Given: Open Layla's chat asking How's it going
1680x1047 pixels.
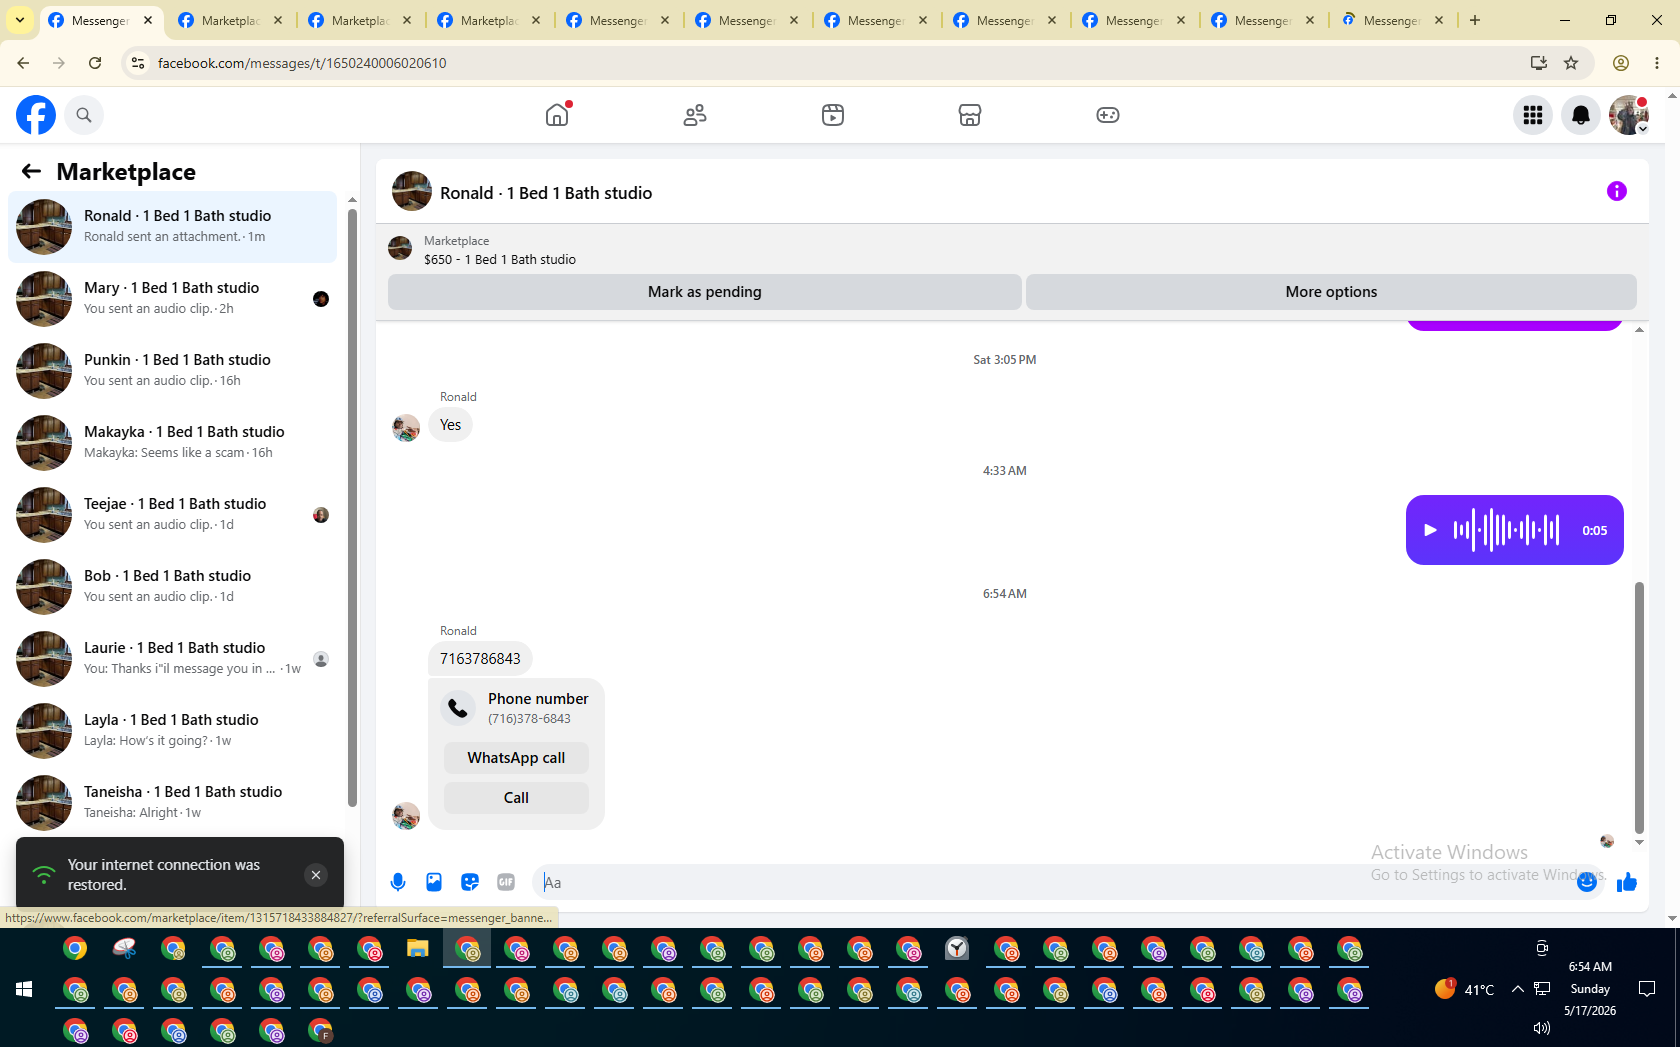Looking at the screenshot, I should coord(172,731).
